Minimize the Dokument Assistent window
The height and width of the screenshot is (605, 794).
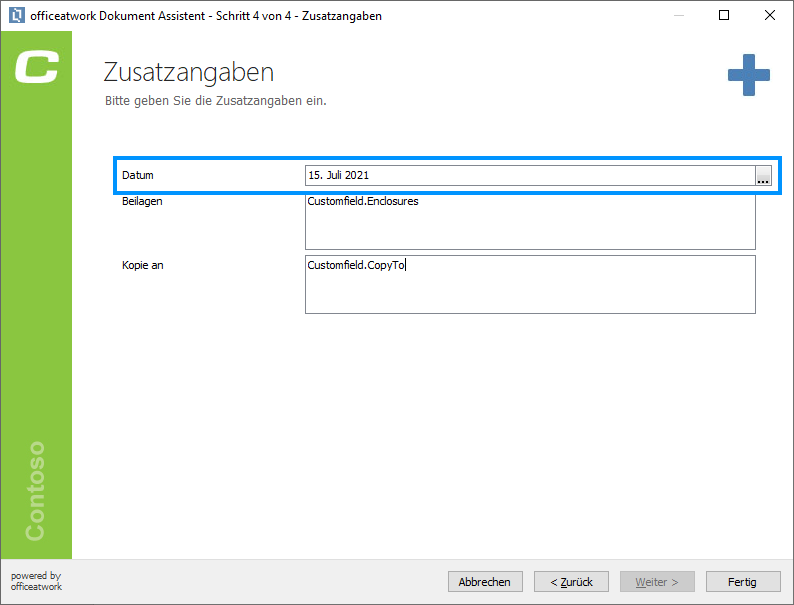coord(679,15)
